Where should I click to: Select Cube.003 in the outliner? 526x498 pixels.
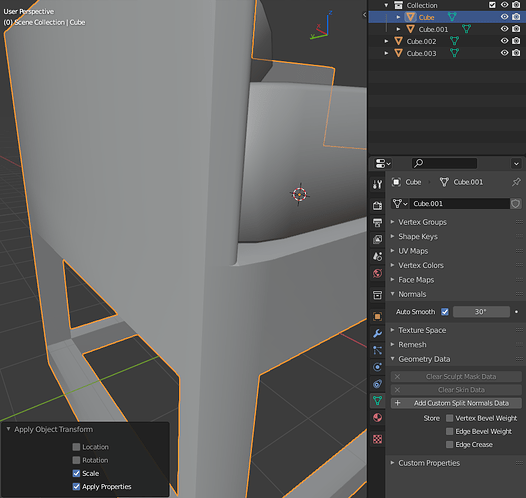(x=421, y=53)
